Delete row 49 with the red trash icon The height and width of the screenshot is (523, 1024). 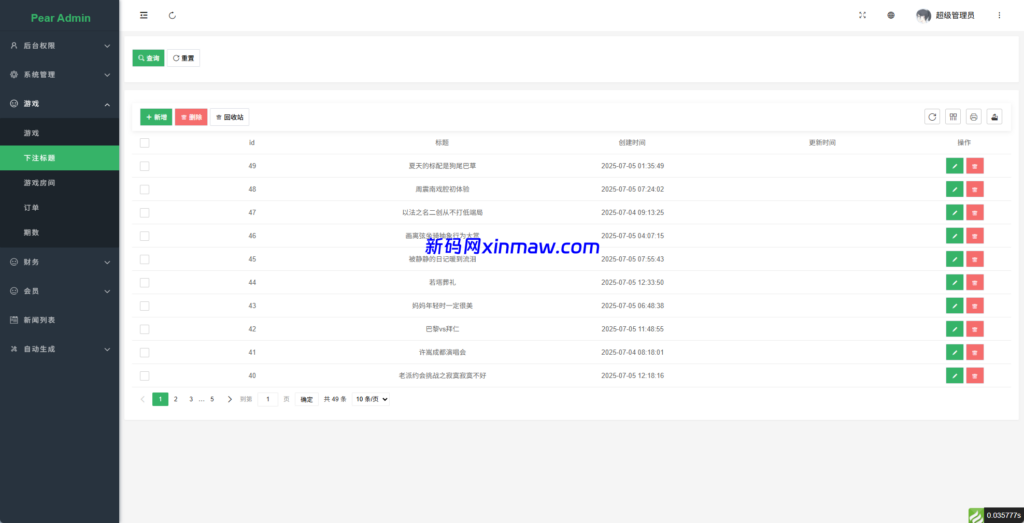(975, 166)
